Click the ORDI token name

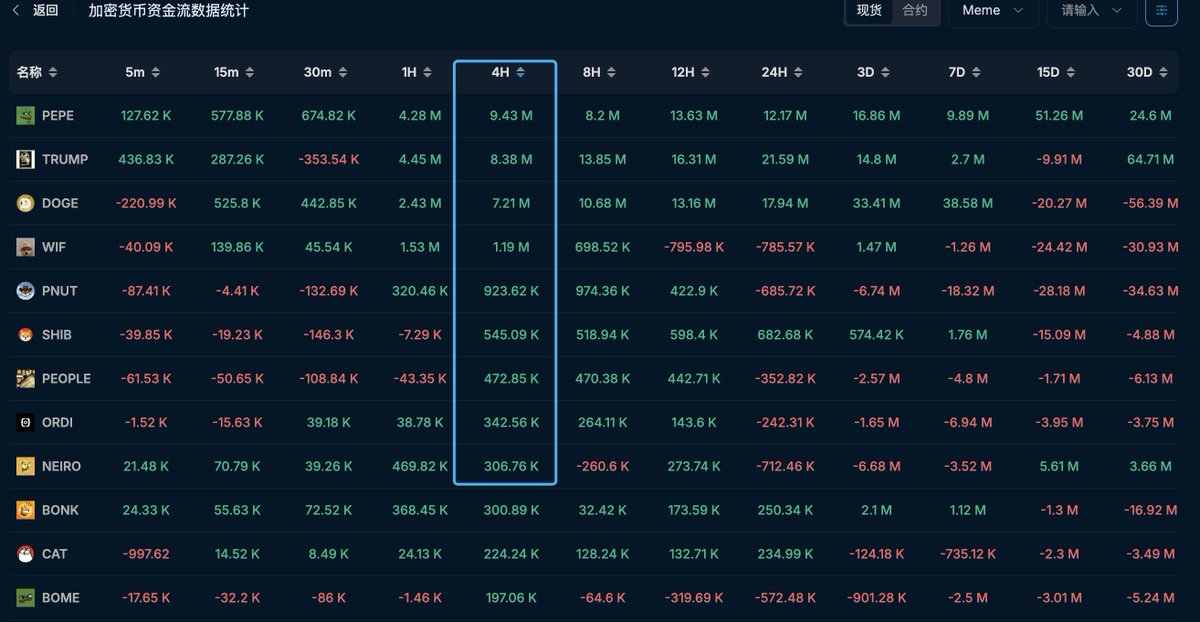click(x=58, y=423)
